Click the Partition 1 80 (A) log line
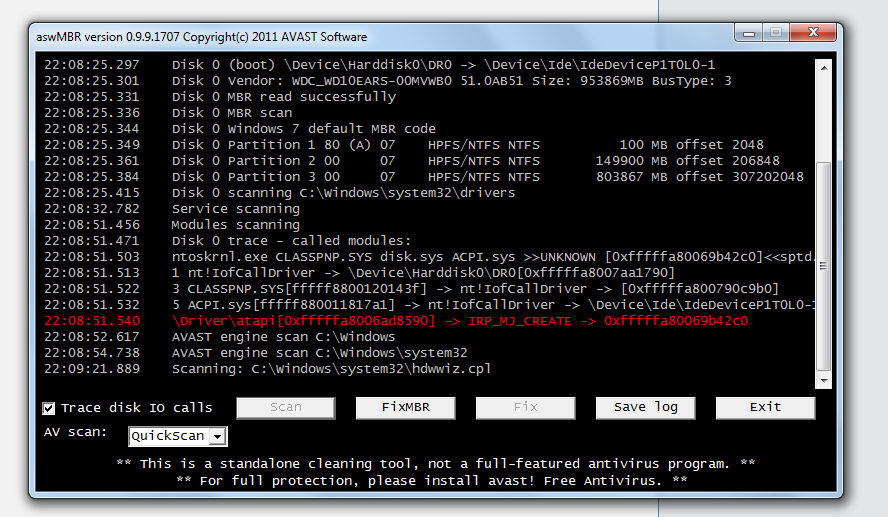Viewport: 888px width, 517px height. (404, 145)
